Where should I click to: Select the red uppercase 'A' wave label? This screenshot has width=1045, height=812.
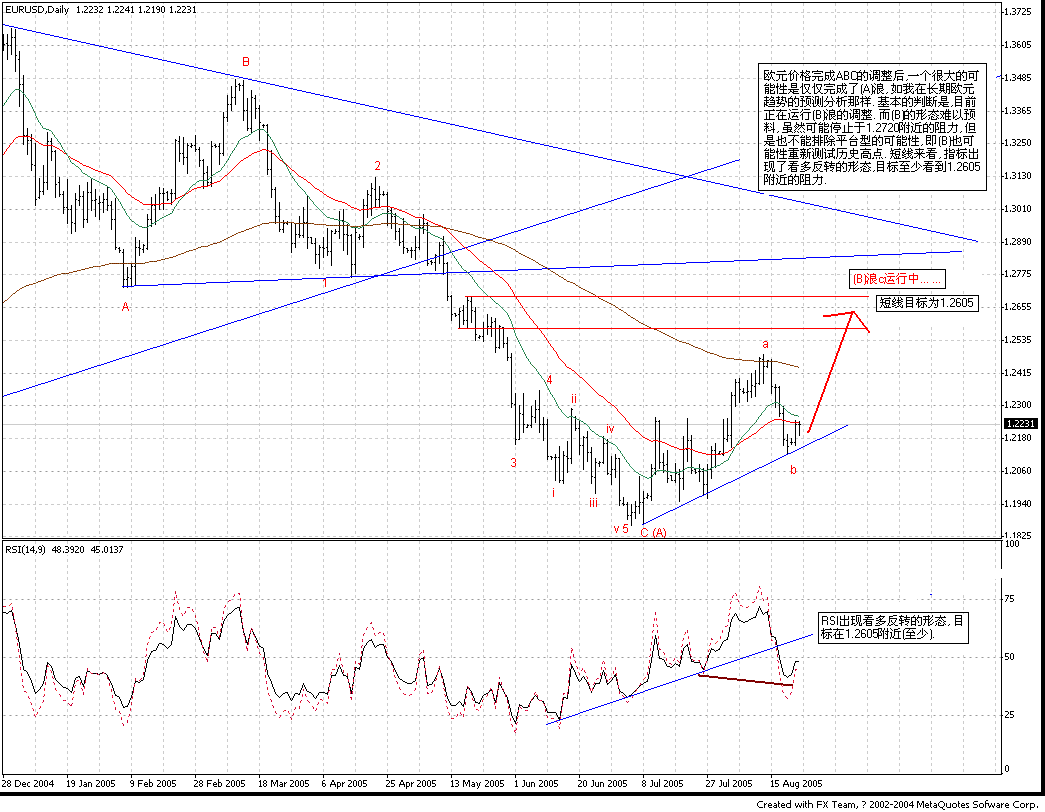[x=125, y=307]
